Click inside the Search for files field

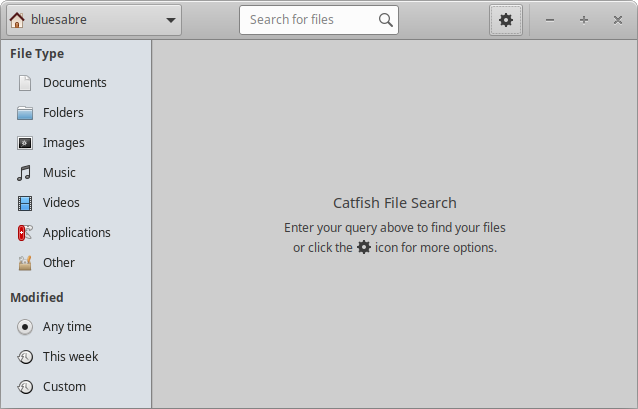[x=310, y=20]
